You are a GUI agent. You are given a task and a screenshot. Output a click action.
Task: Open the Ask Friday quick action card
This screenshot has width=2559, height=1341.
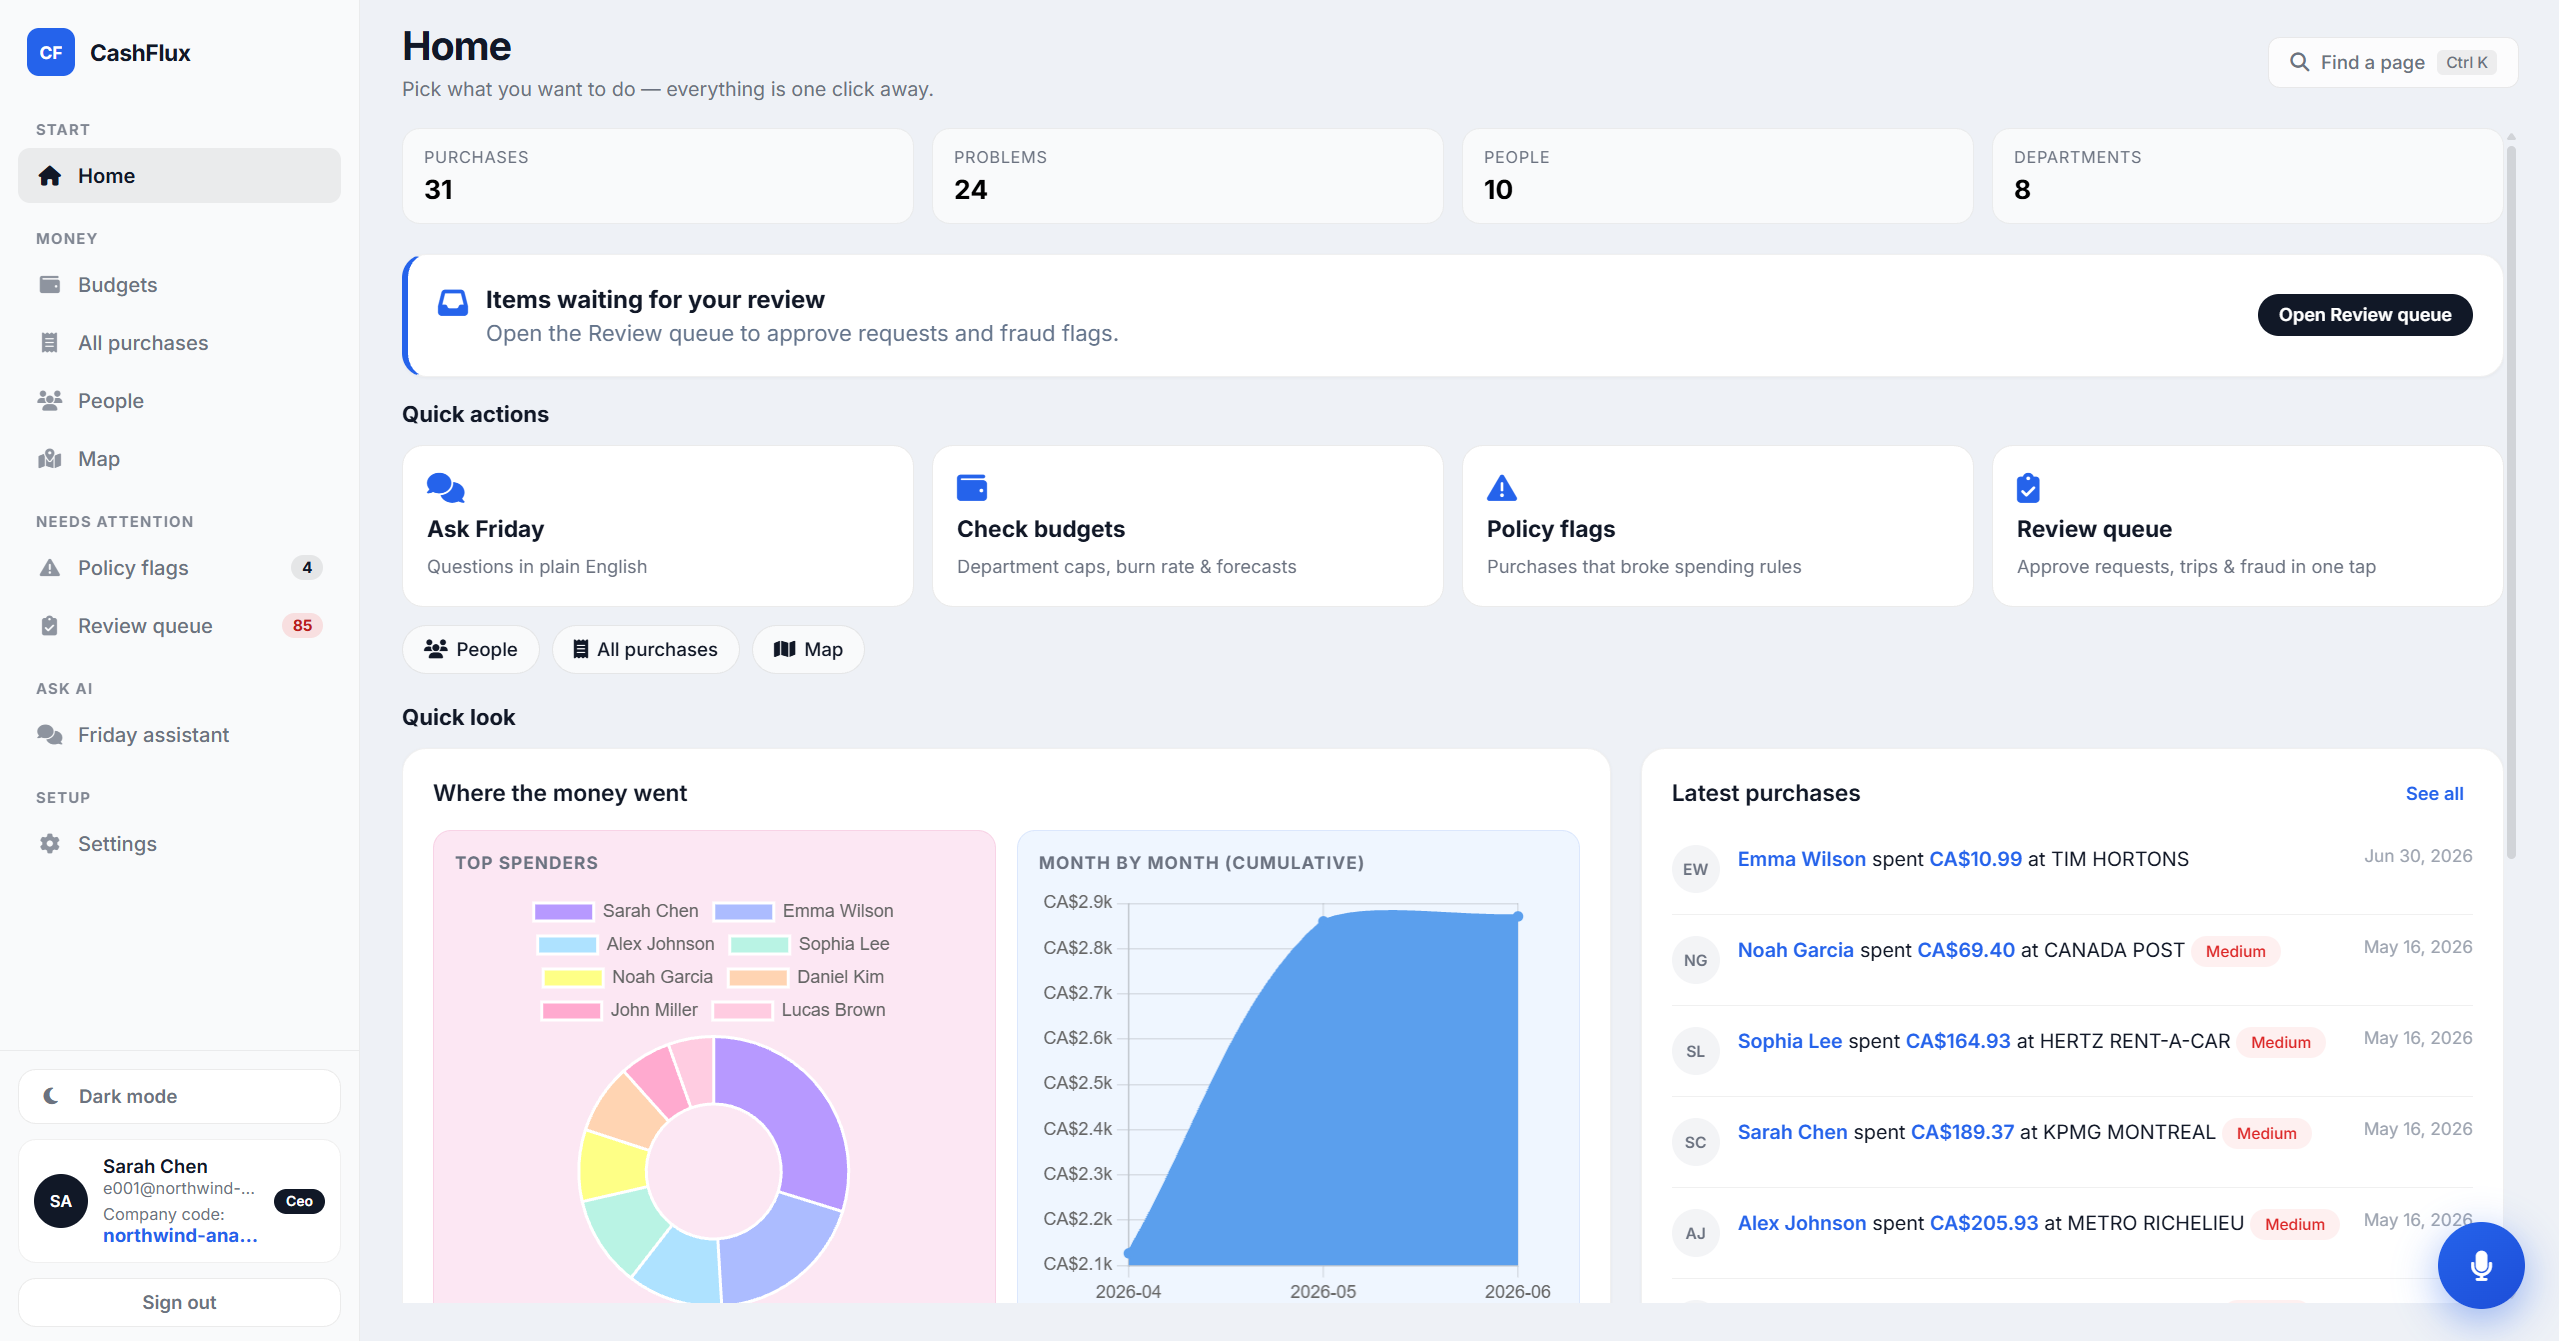[x=658, y=526]
